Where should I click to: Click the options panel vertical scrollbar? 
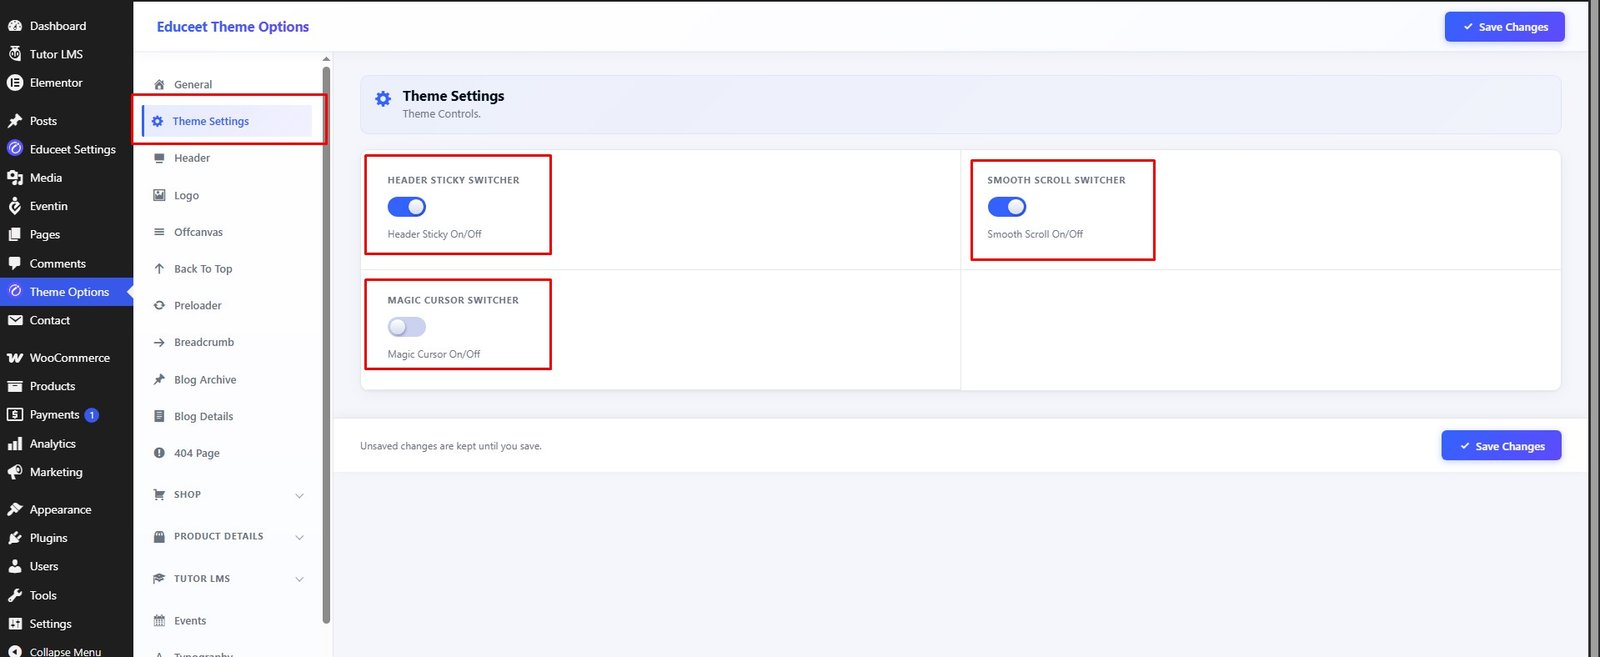click(326, 345)
